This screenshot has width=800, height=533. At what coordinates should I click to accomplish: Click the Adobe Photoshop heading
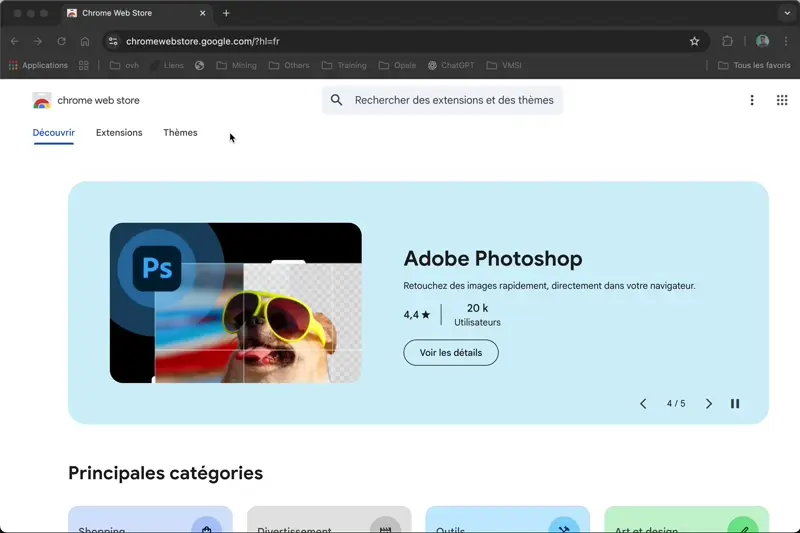(x=493, y=259)
